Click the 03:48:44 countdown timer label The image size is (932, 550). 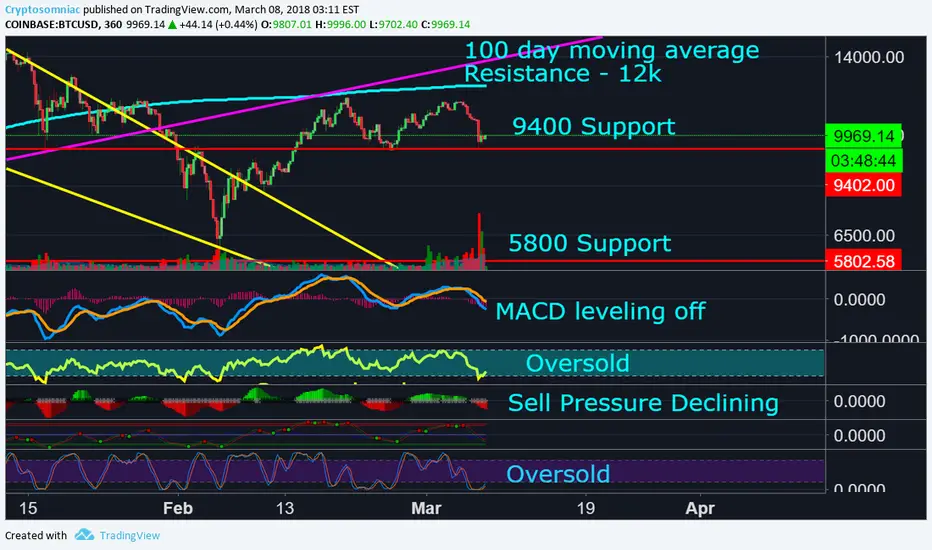pyautogui.click(x=863, y=161)
